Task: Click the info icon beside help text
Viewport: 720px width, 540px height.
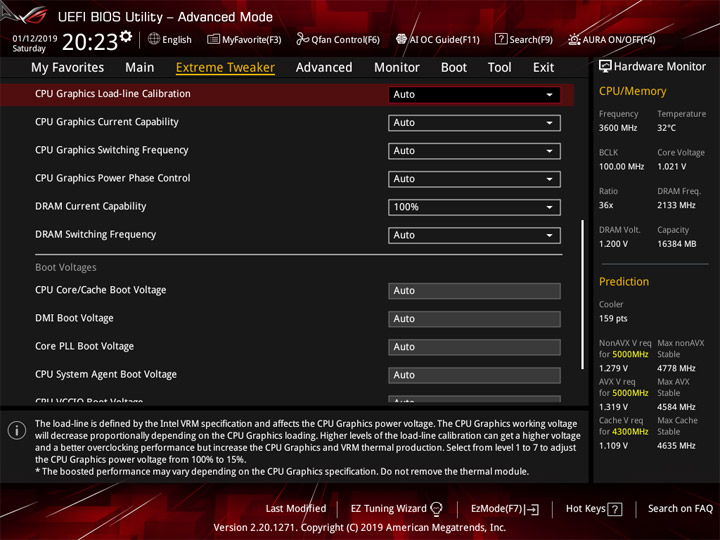Action: (x=17, y=431)
